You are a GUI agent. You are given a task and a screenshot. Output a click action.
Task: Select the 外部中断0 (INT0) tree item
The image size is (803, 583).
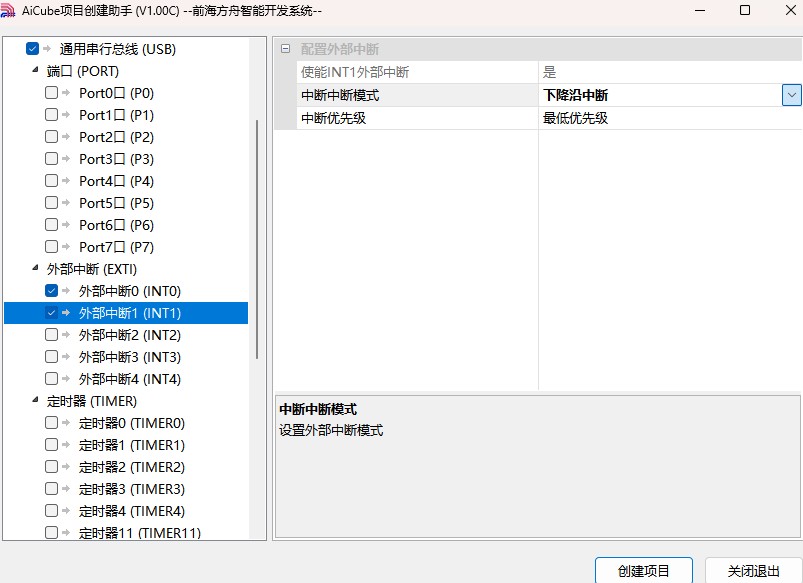[x=130, y=292]
